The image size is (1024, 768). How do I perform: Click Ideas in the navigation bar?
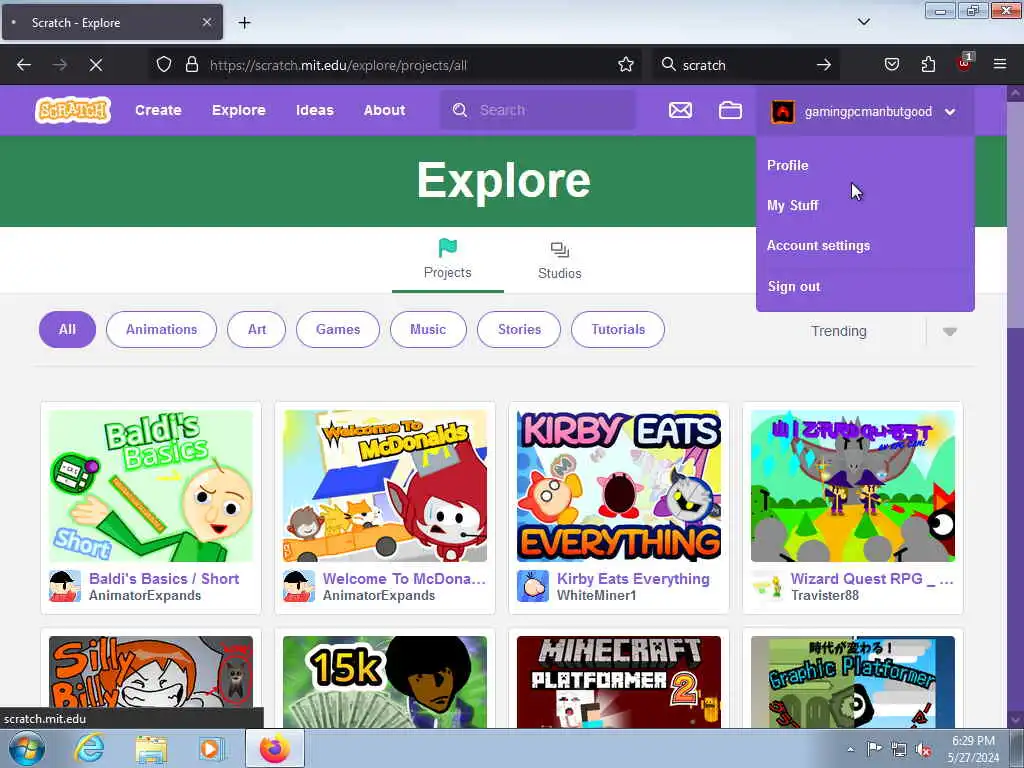pos(315,110)
